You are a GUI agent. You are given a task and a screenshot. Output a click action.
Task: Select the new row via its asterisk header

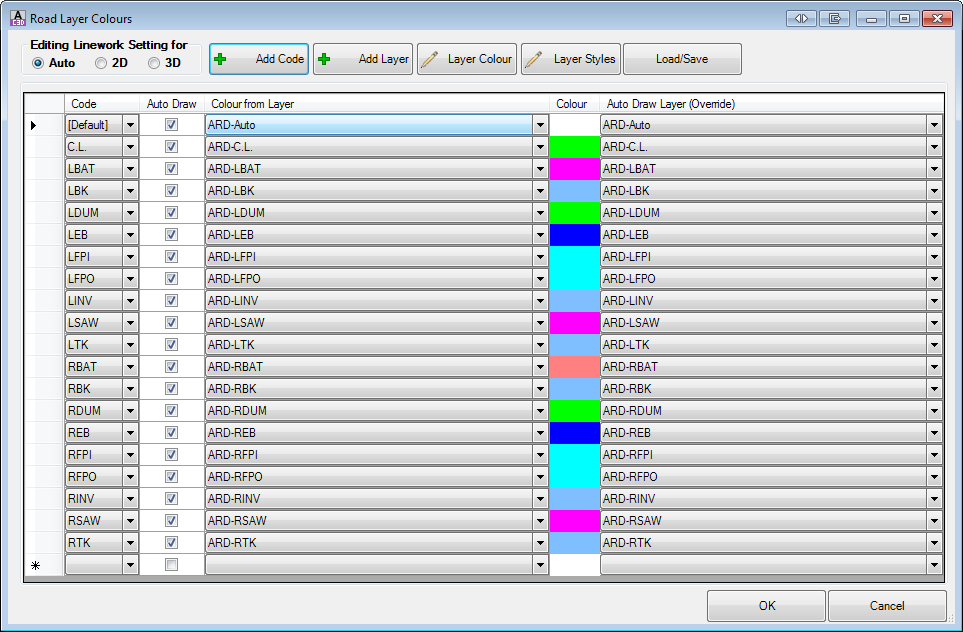44,565
